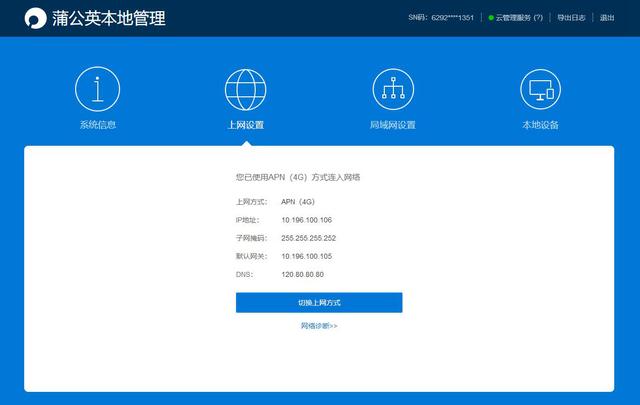Click the subnet mask 255.255.255.252

pyautogui.click(x=309, y=238)
